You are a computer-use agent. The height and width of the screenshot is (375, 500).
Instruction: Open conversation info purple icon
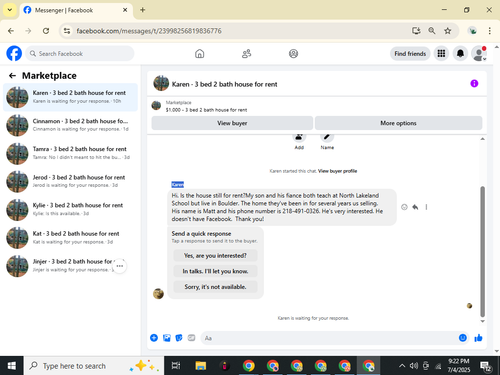click(474, 83)
